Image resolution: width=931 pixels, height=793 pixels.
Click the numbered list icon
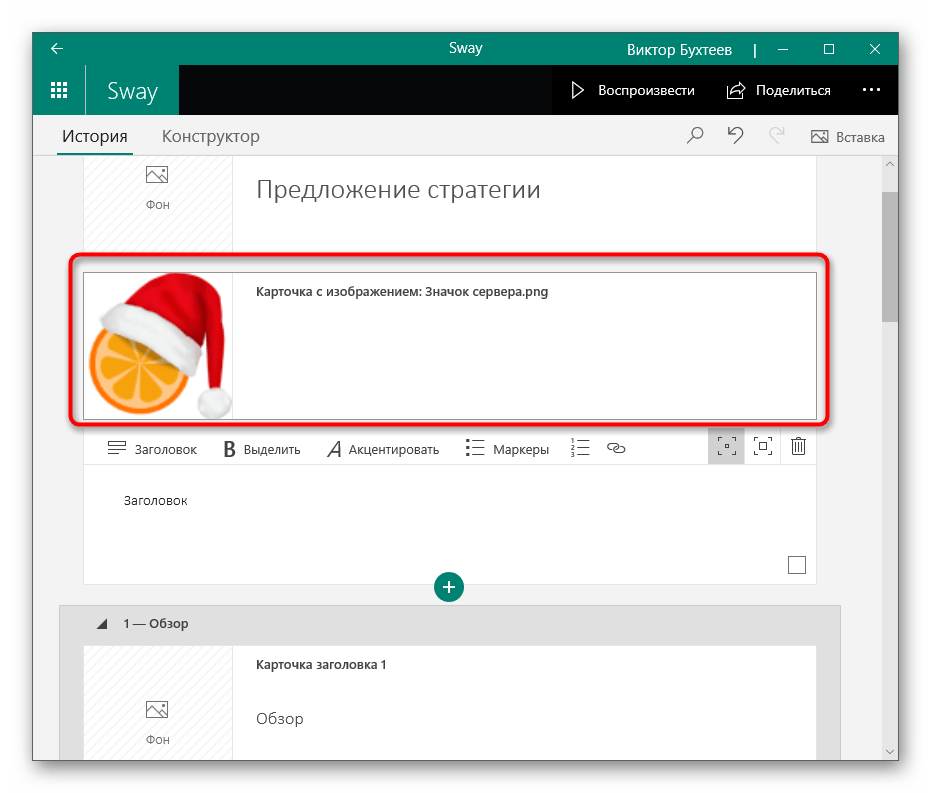[x=579, y=448]
